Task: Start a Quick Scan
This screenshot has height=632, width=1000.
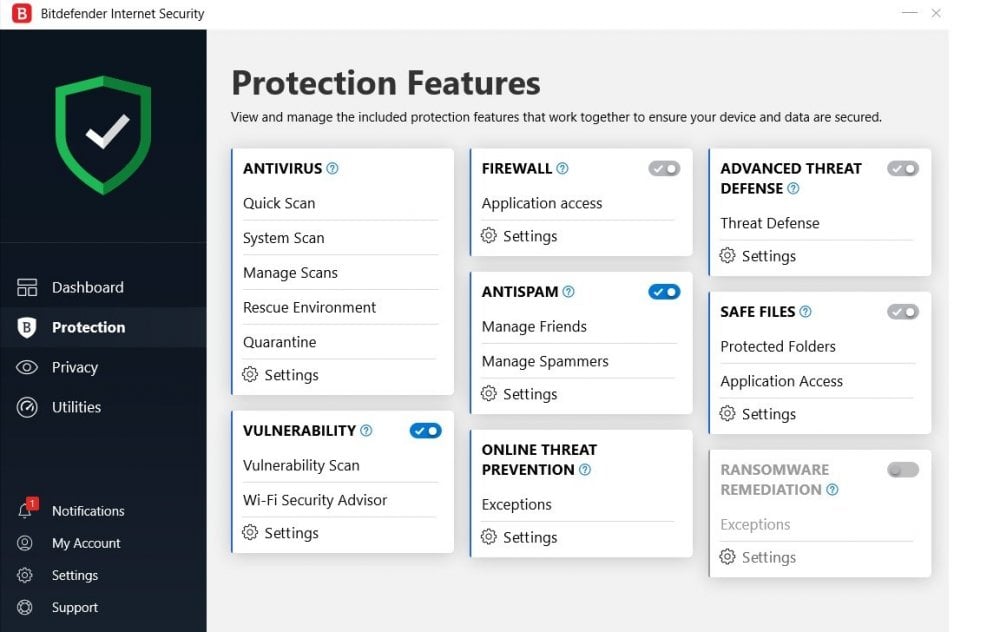Action: 279,203
